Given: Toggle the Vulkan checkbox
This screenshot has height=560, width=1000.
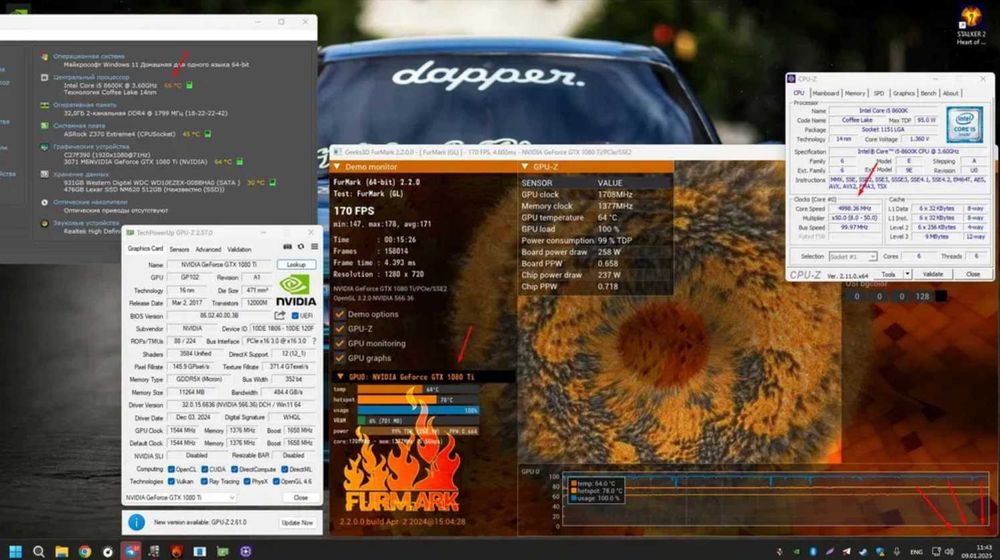Looking at the screenshot, I should pos(171,482).
